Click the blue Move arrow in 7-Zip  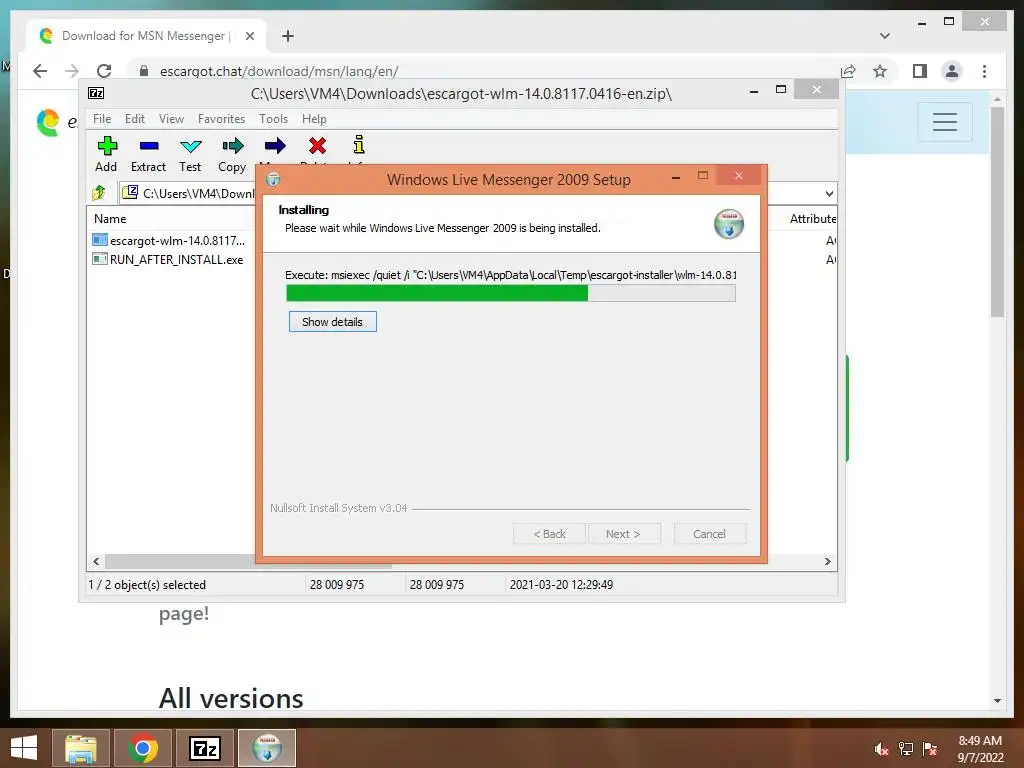click(x=275, y=146)
